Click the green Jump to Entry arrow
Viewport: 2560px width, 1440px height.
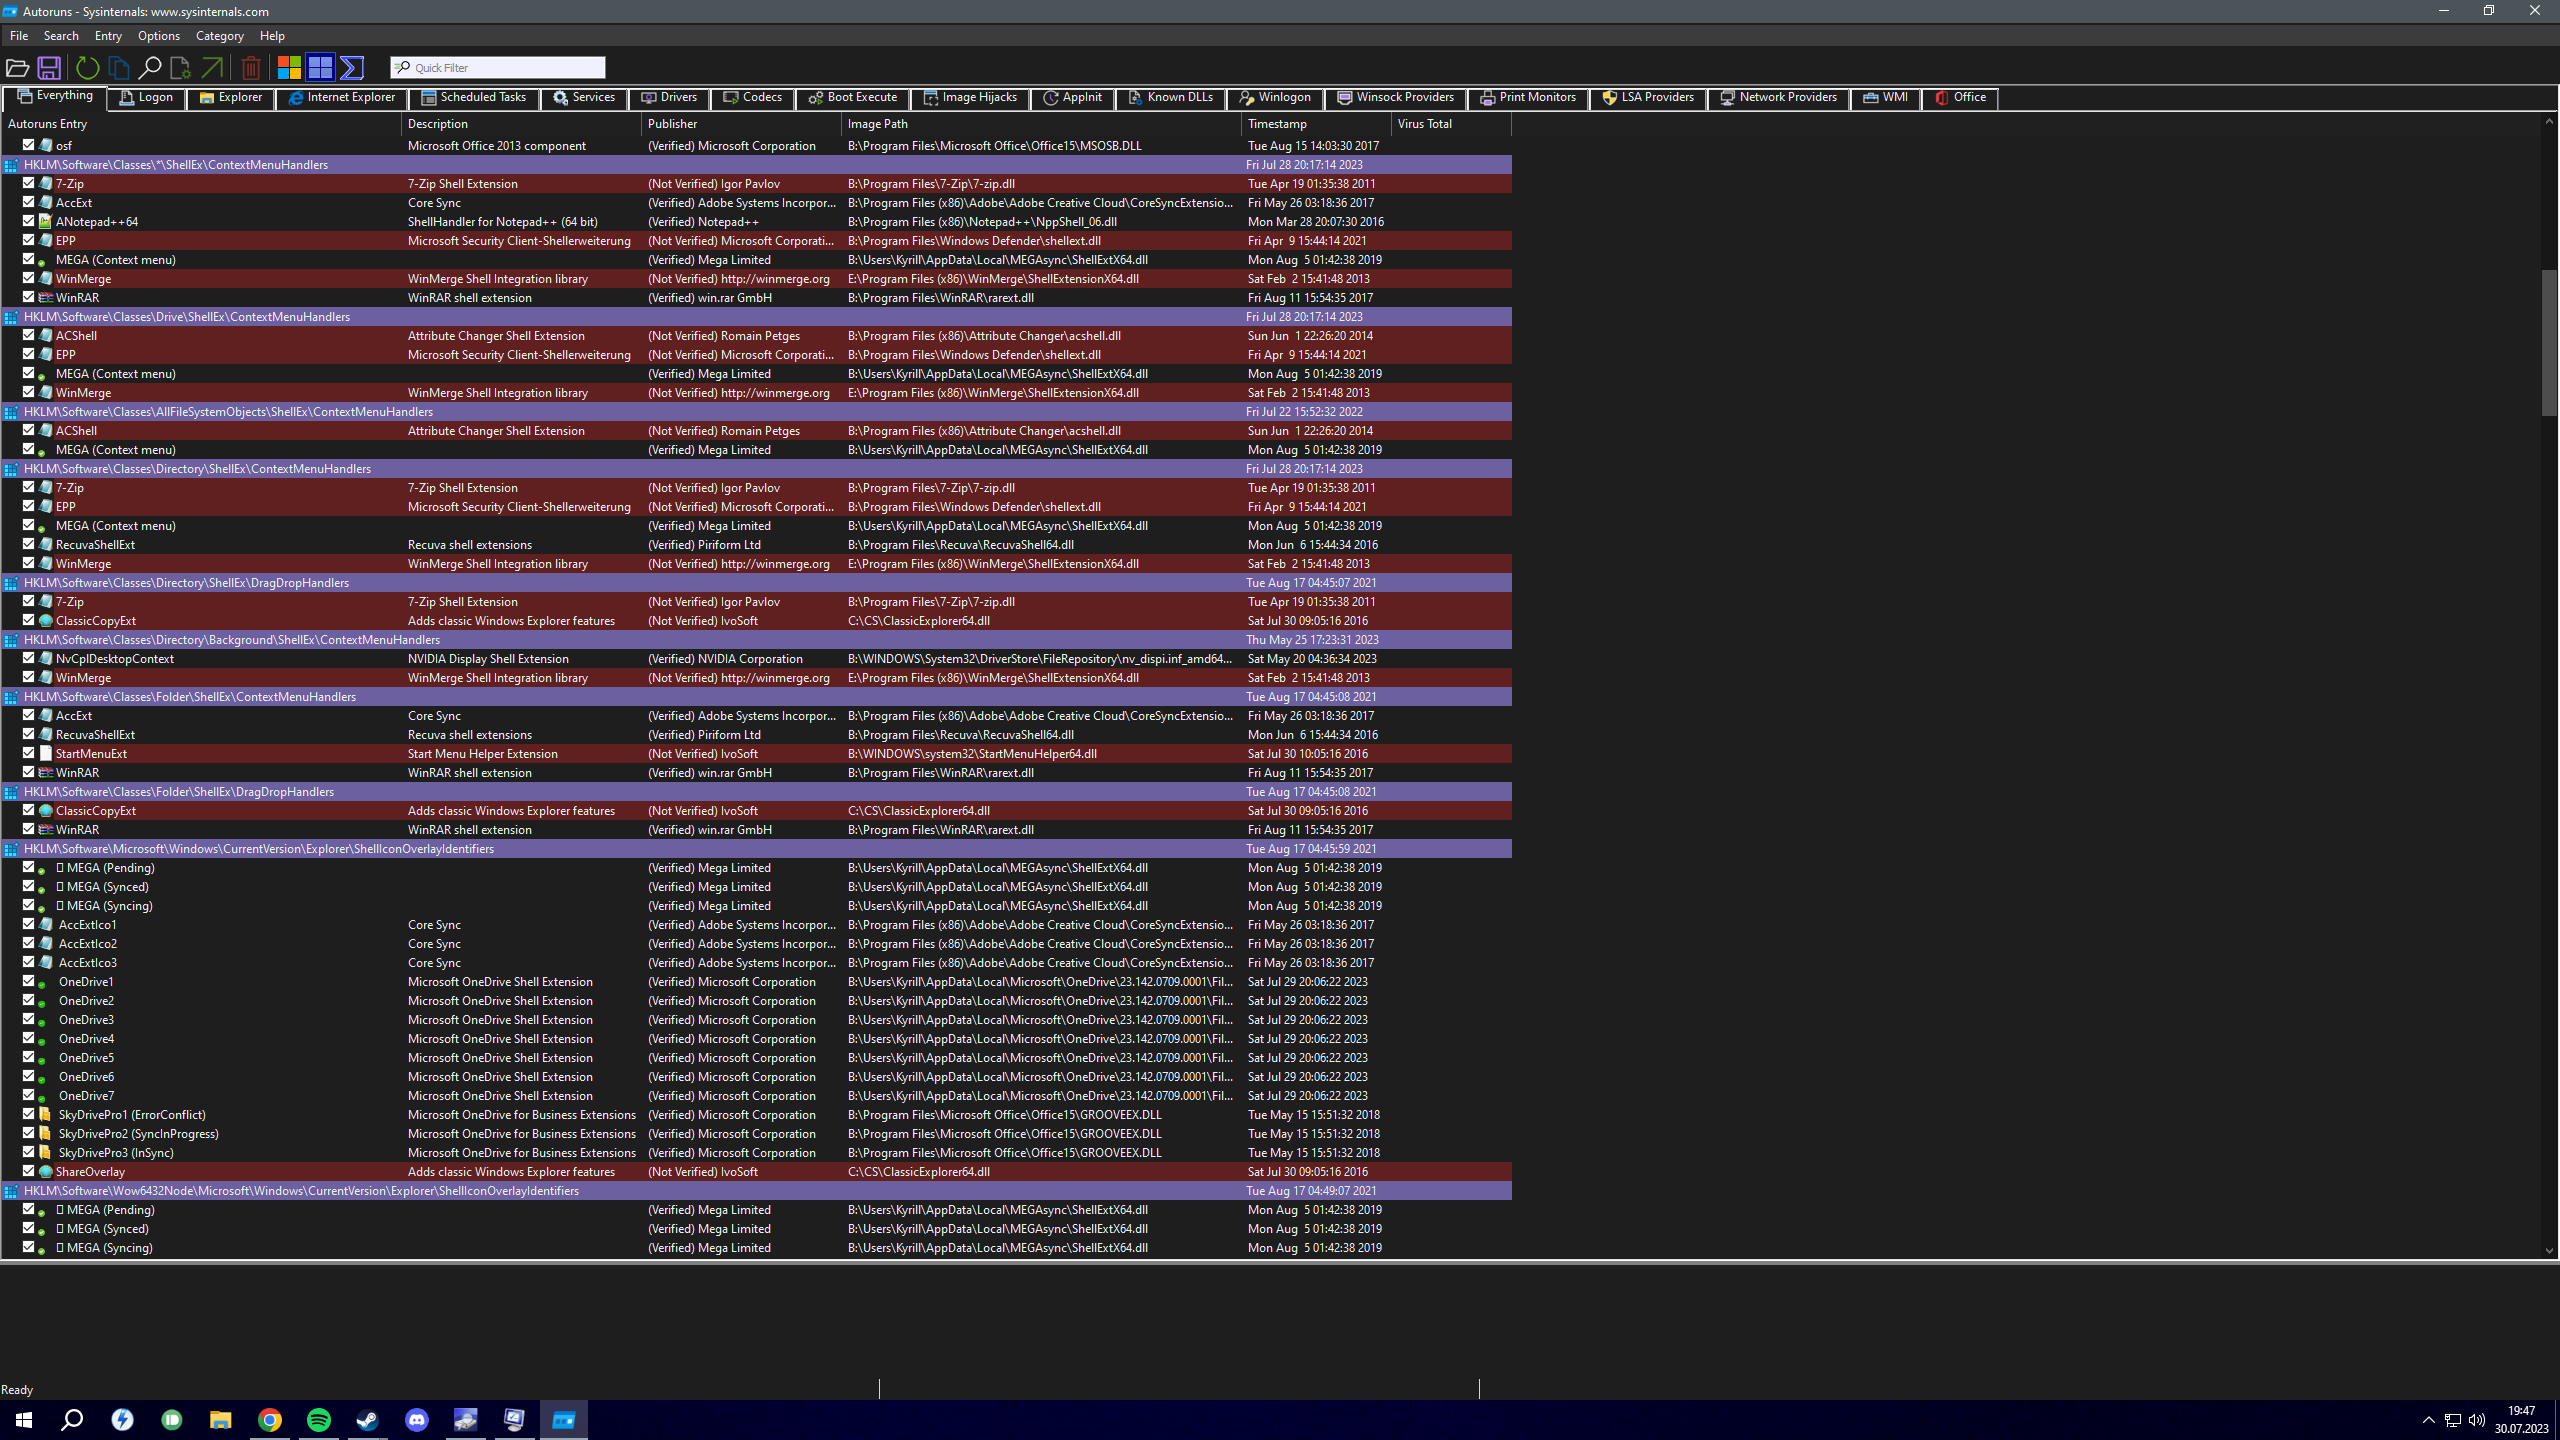[212, 68]
